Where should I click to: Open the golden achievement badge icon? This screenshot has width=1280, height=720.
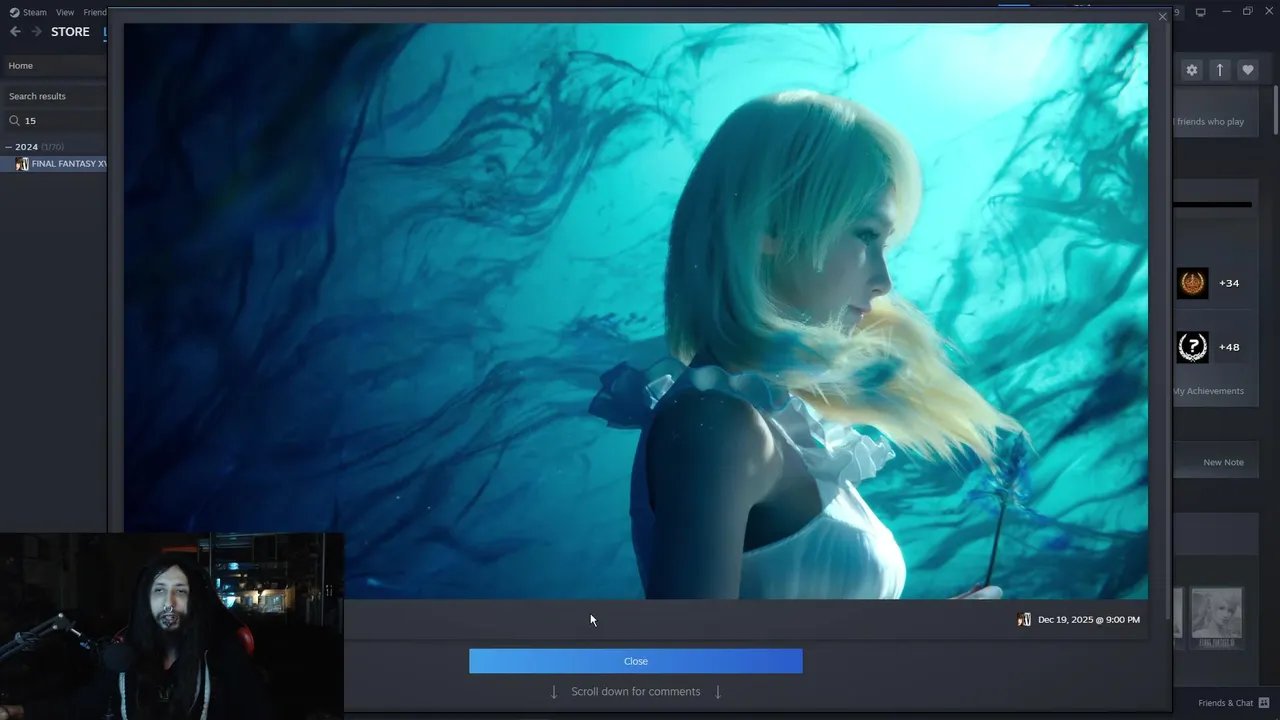pyautogui.click(x=1192, y=283)
